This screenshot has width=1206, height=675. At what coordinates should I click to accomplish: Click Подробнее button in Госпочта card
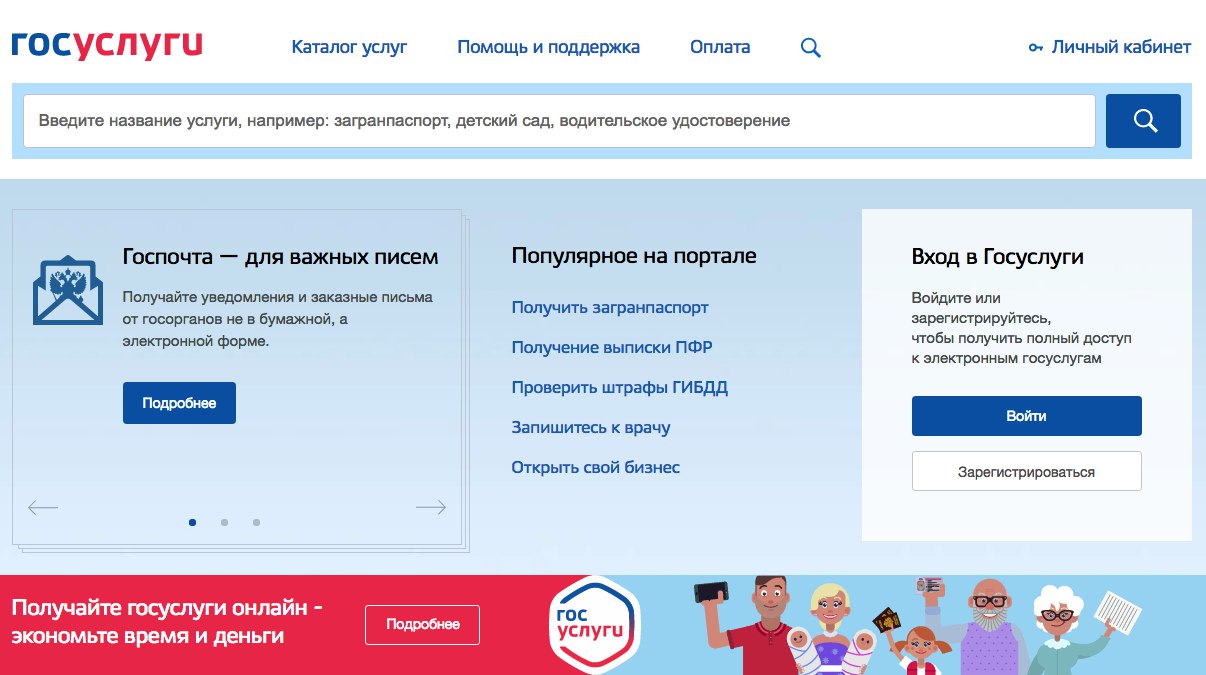coord(179,403)
